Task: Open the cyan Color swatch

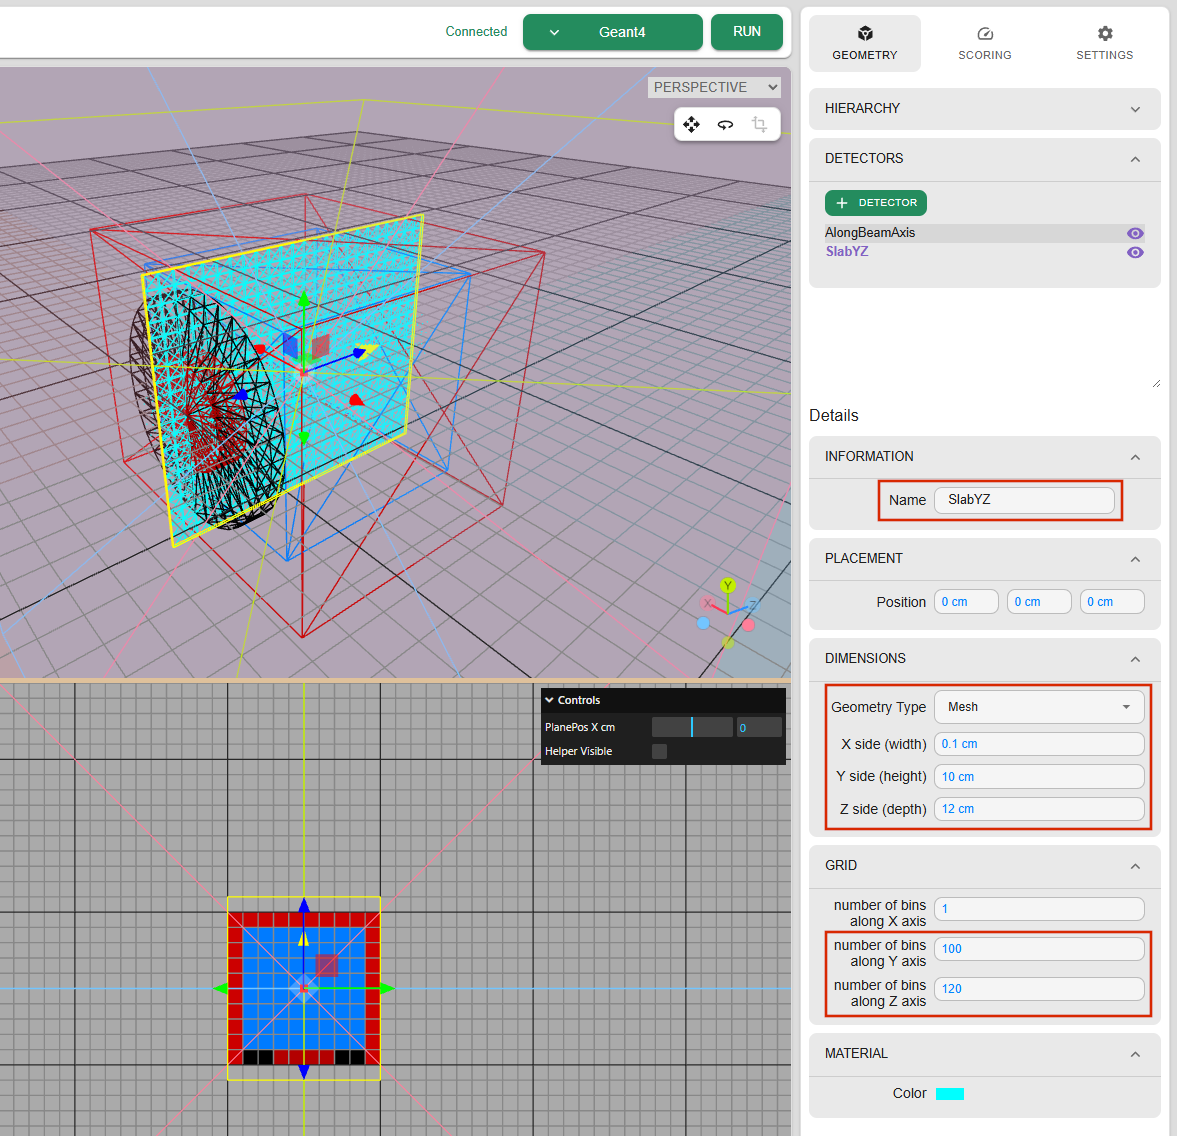Action: (949, 1093)
